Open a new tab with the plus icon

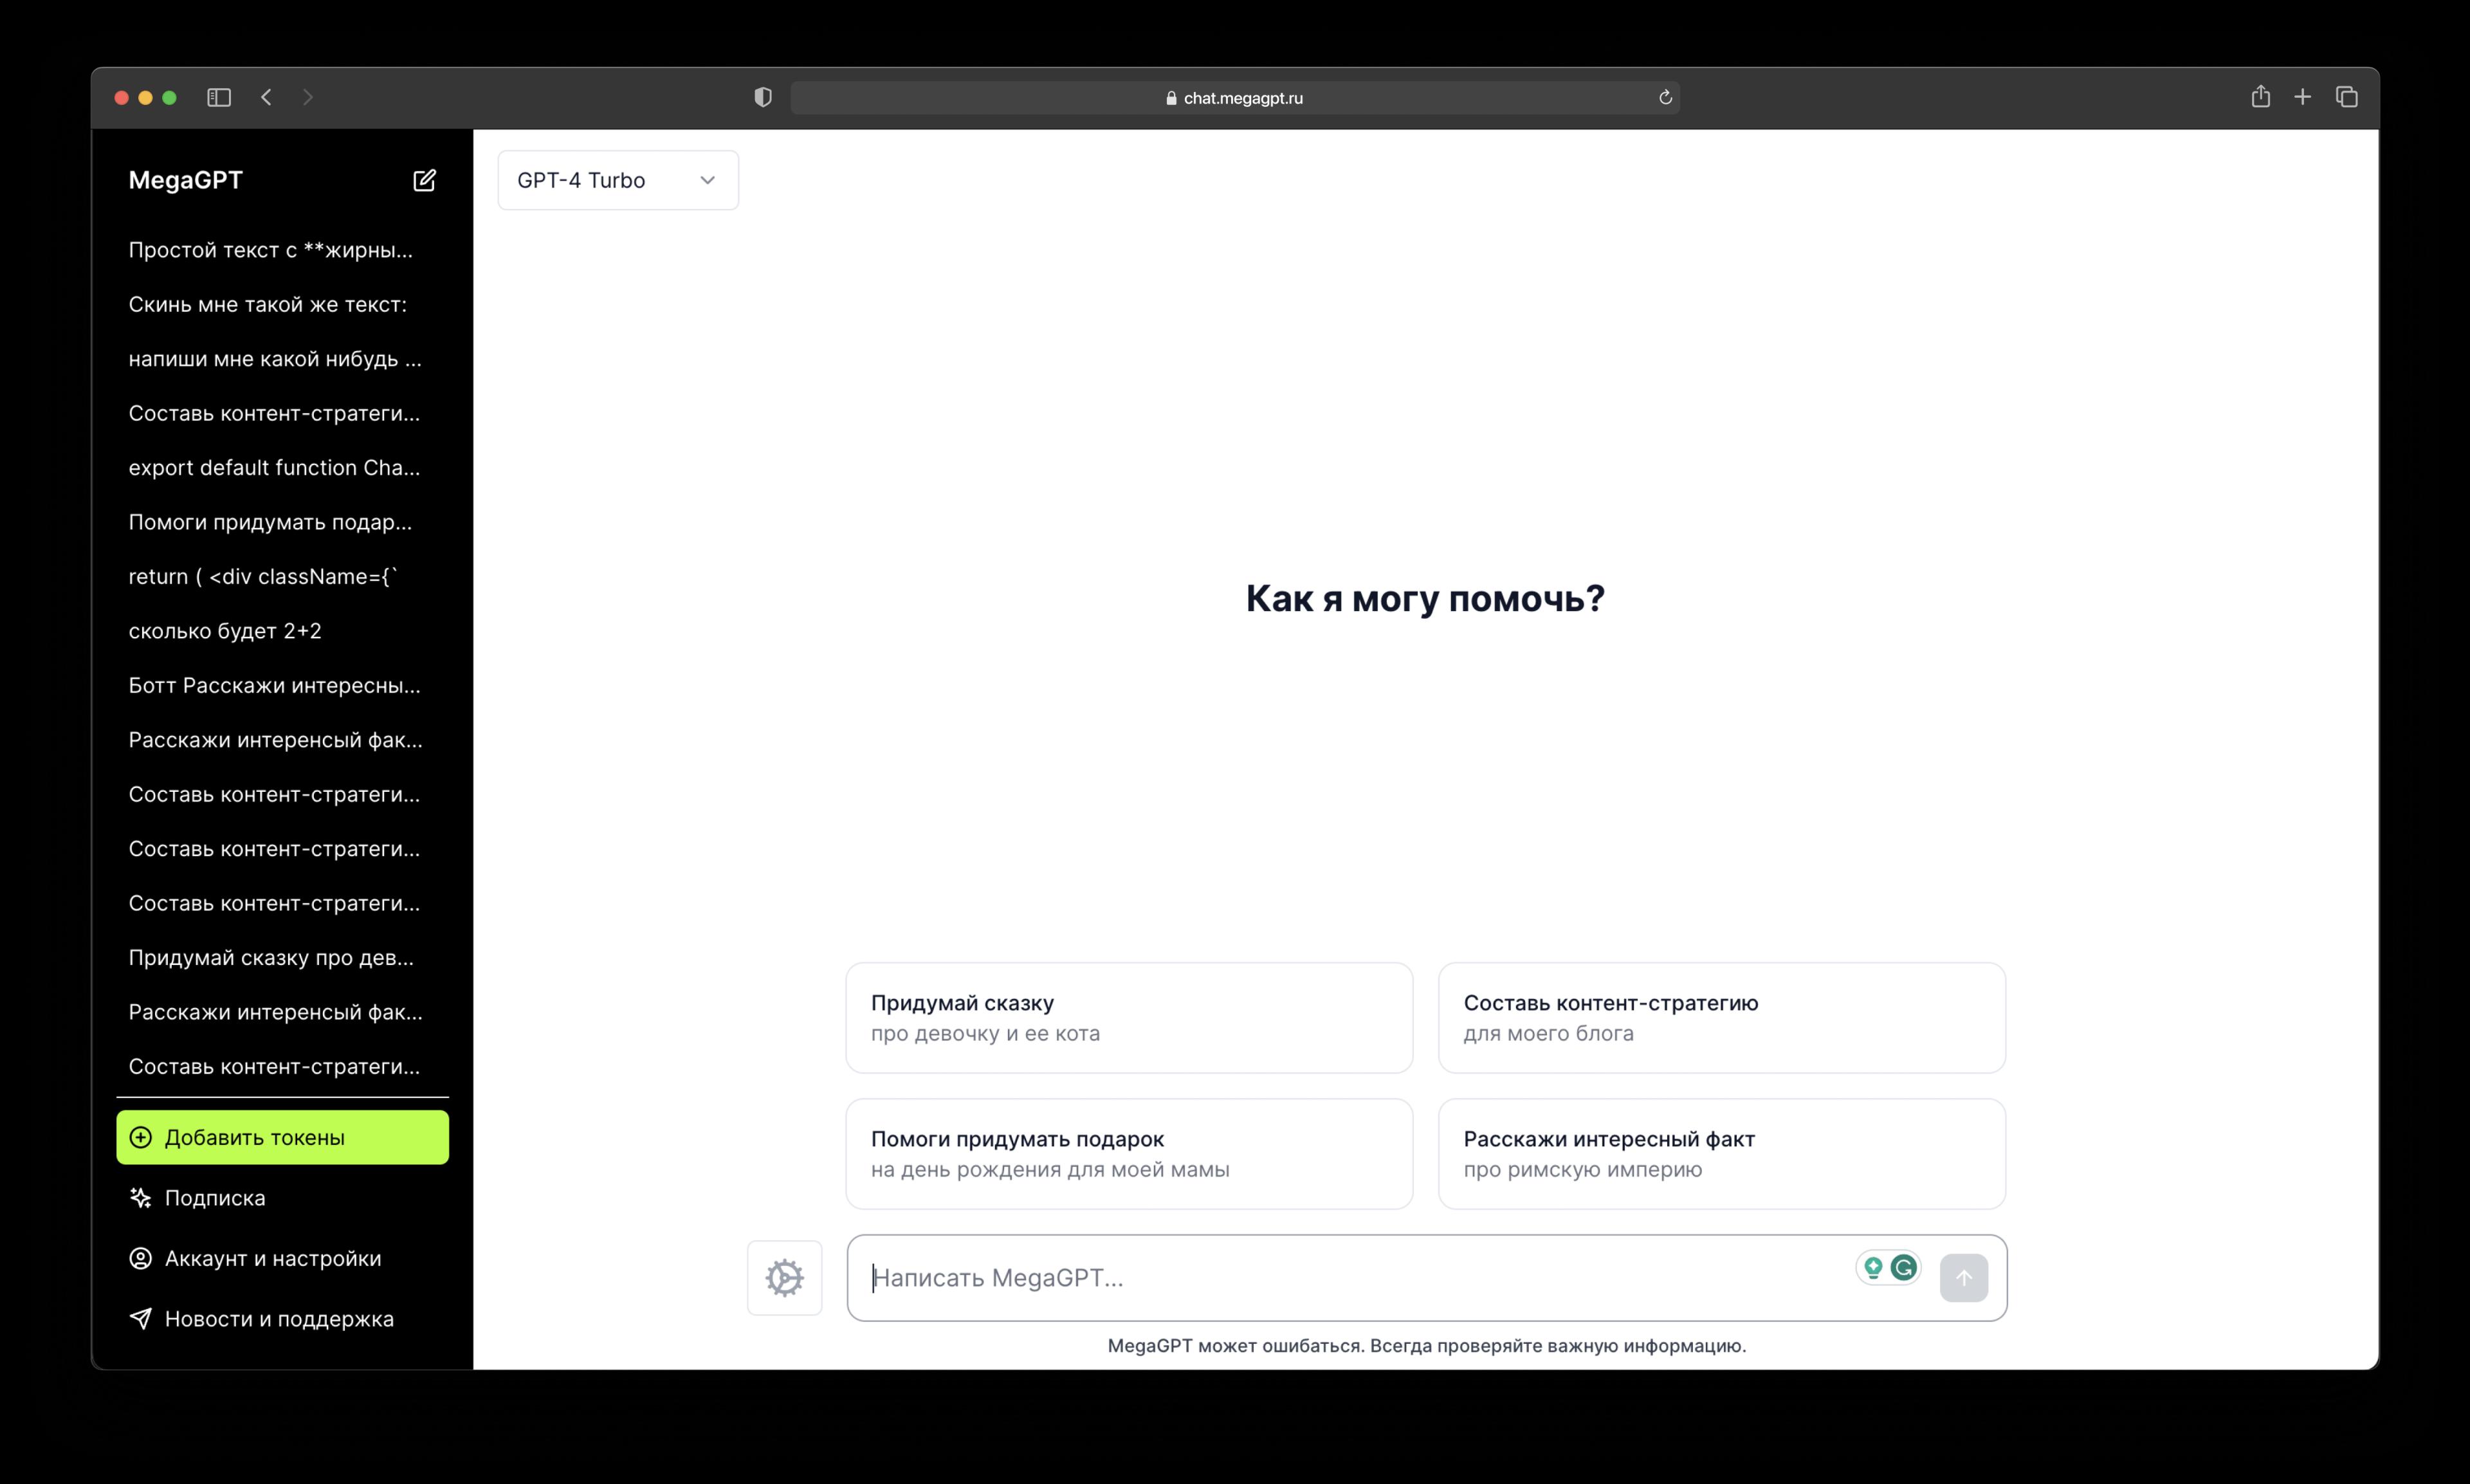click(x=2302, y=97)
